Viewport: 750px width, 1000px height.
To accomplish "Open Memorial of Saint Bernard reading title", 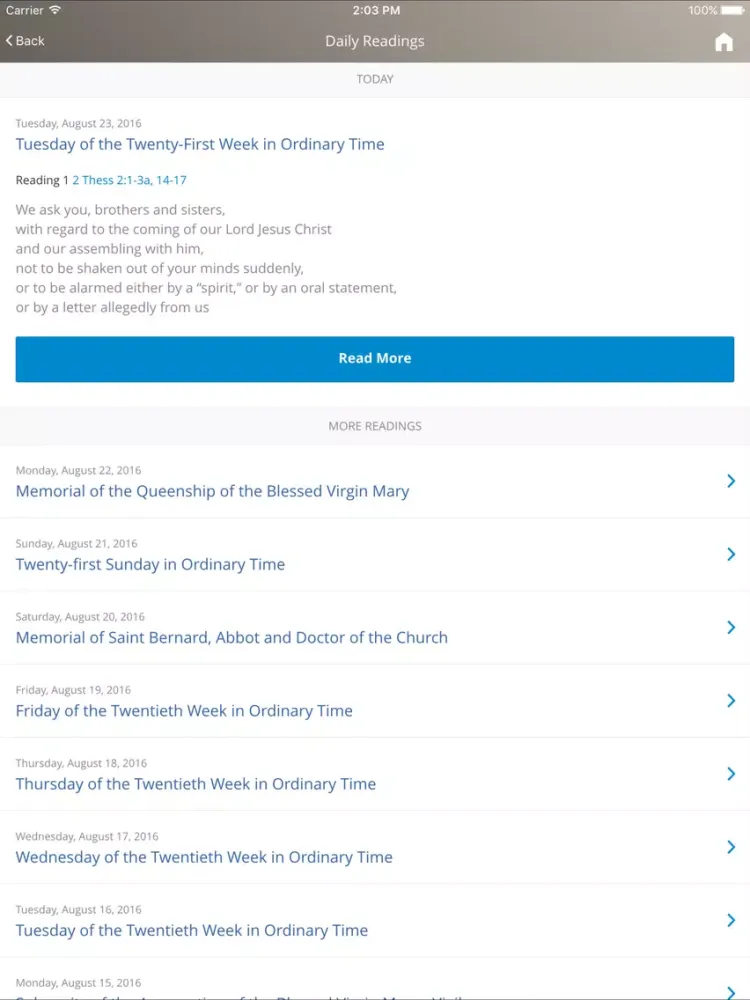I will click(231, 637).
